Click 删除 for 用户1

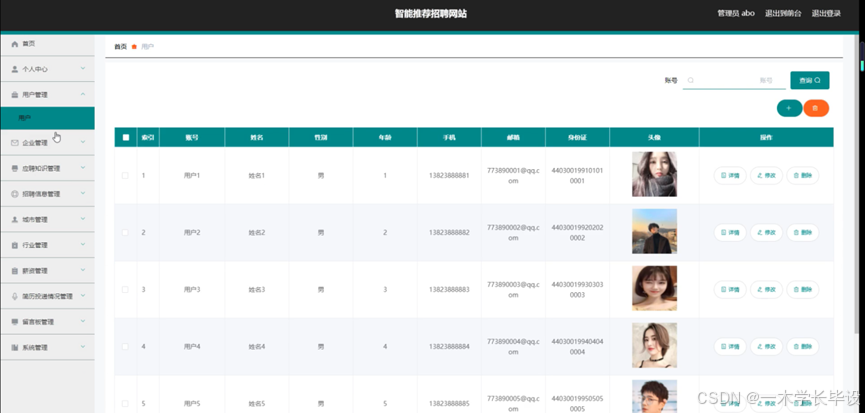[x=803, y=175]
